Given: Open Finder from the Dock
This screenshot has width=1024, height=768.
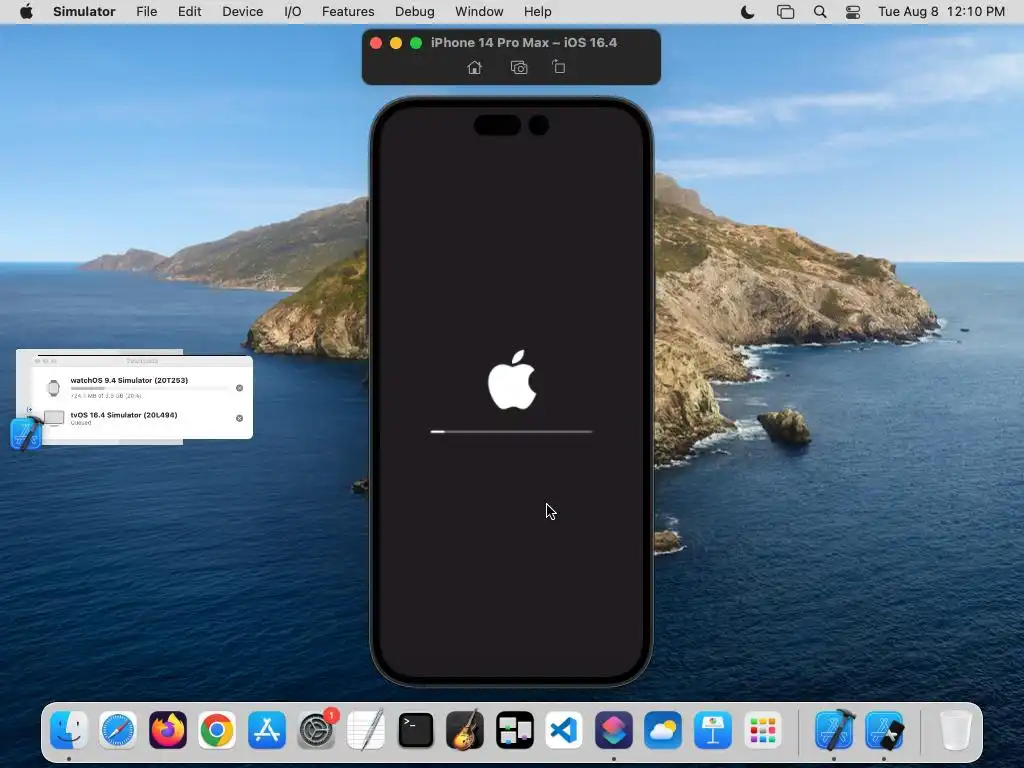Looking at the screenshot, I should pos(69,729).
